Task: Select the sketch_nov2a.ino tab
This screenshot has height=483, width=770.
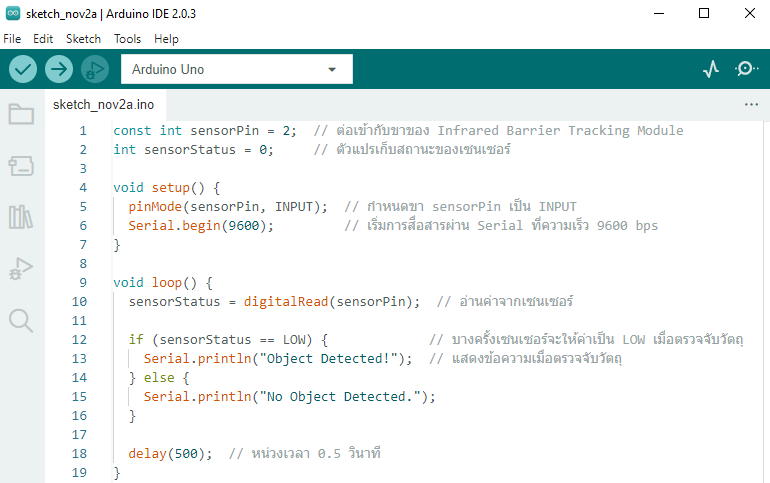Action: pos(104,104)
